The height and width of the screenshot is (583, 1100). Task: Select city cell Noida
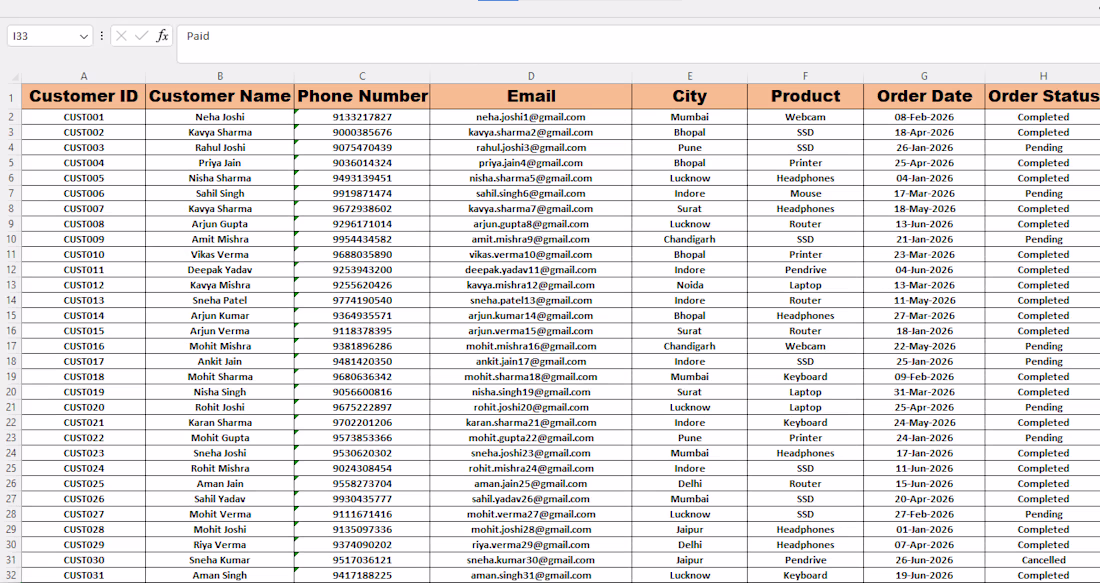[690, 285]
